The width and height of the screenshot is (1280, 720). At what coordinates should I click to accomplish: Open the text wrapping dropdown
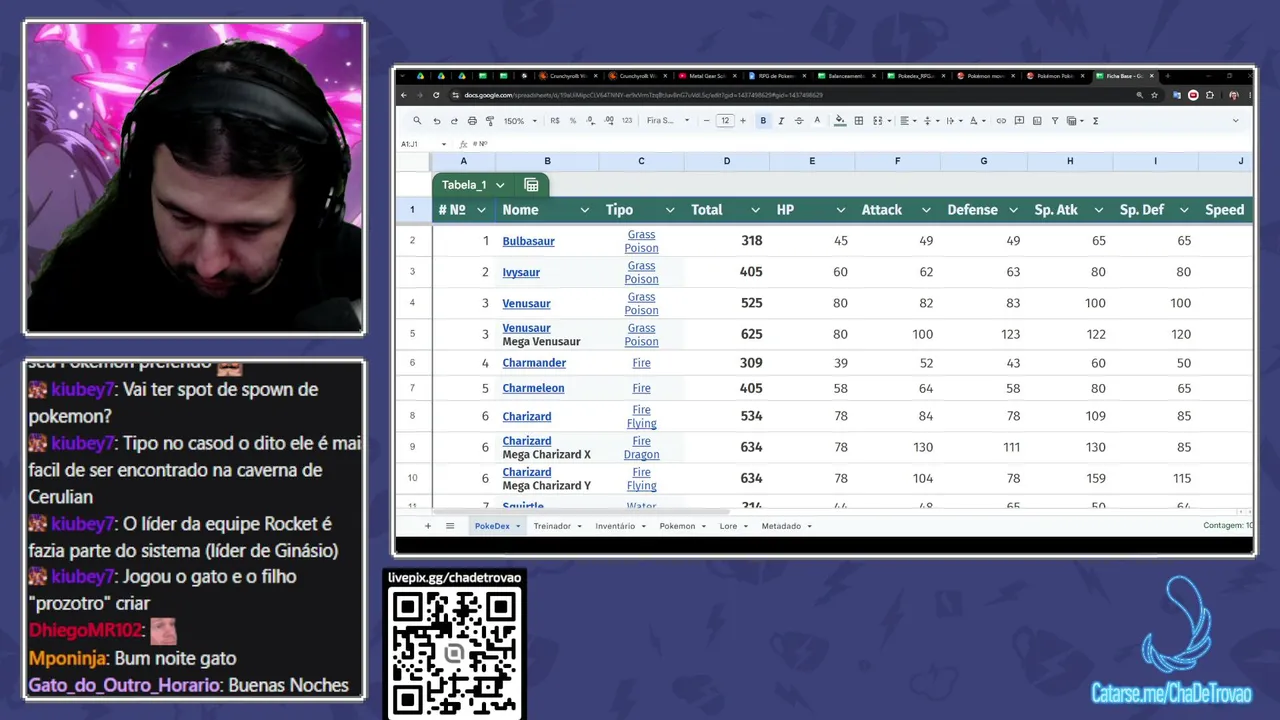pyautogui.click(x=954, y=121)
